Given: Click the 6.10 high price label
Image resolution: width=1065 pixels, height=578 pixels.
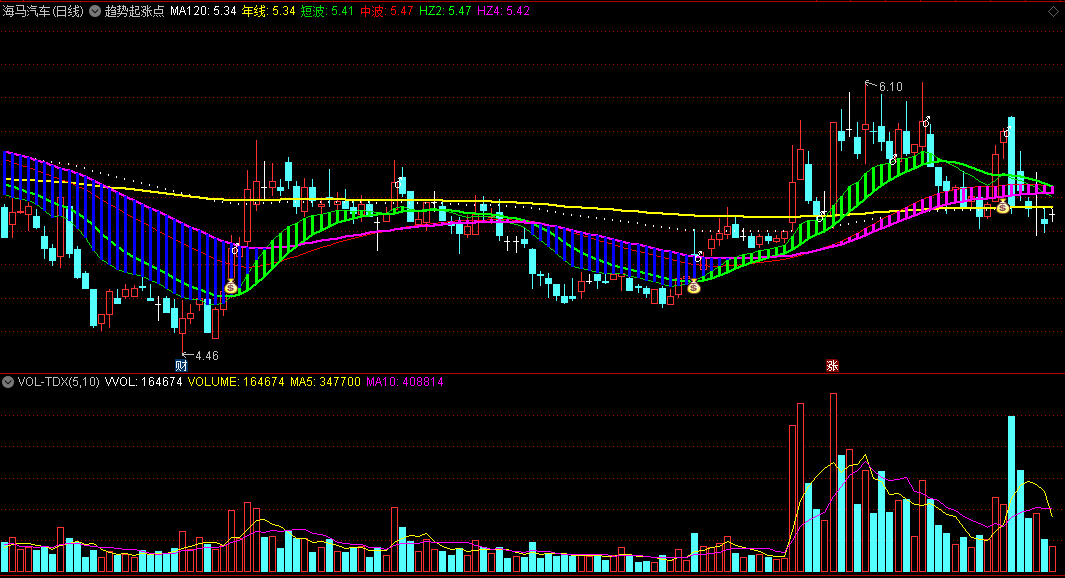Looking at the screenshot, I should pos(890,87).
